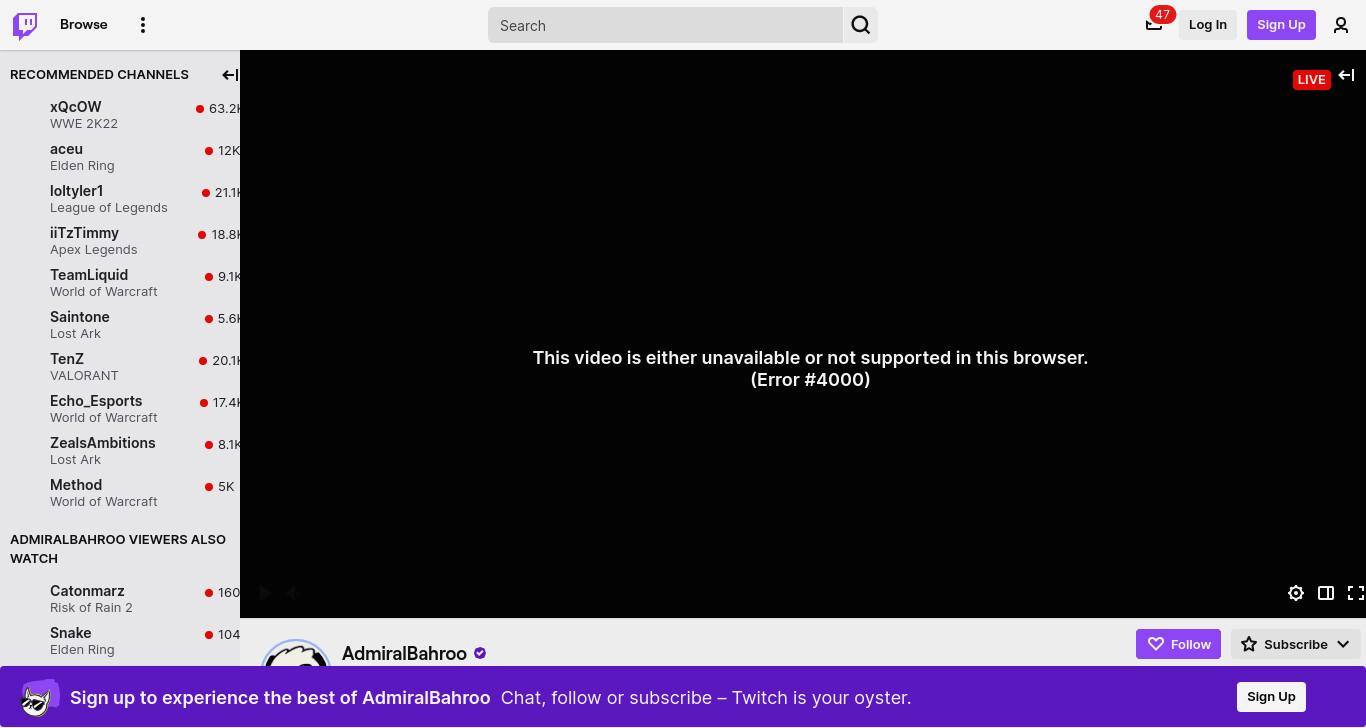Open the notifications inbox with 47 badge
Image resolution: width=1366 pixels, height=728 pixels.
pos(1154,24)
